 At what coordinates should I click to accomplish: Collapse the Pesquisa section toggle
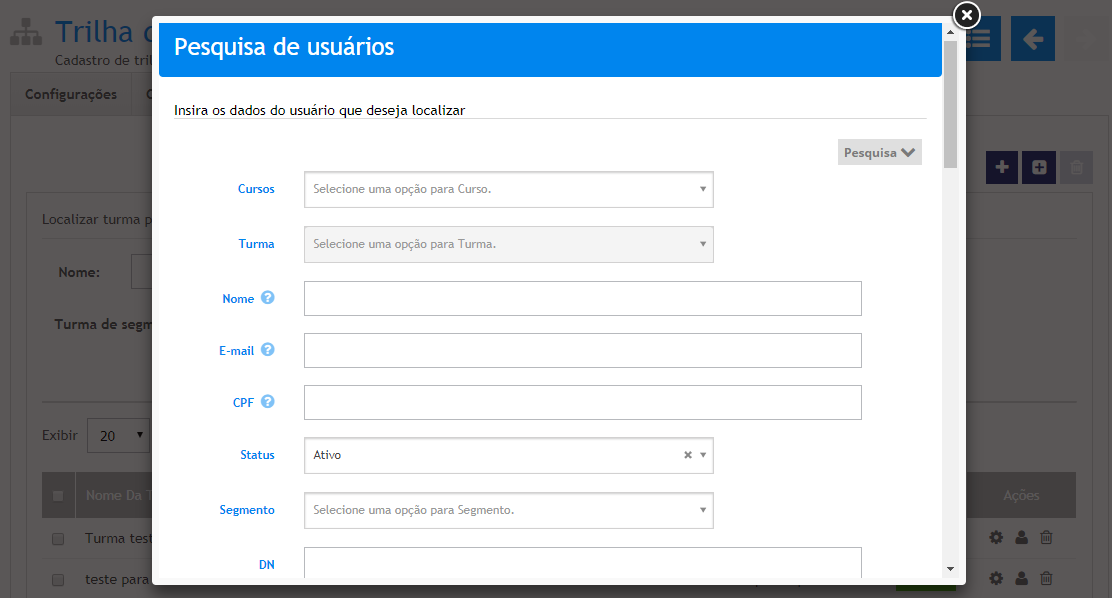(879, 153)
